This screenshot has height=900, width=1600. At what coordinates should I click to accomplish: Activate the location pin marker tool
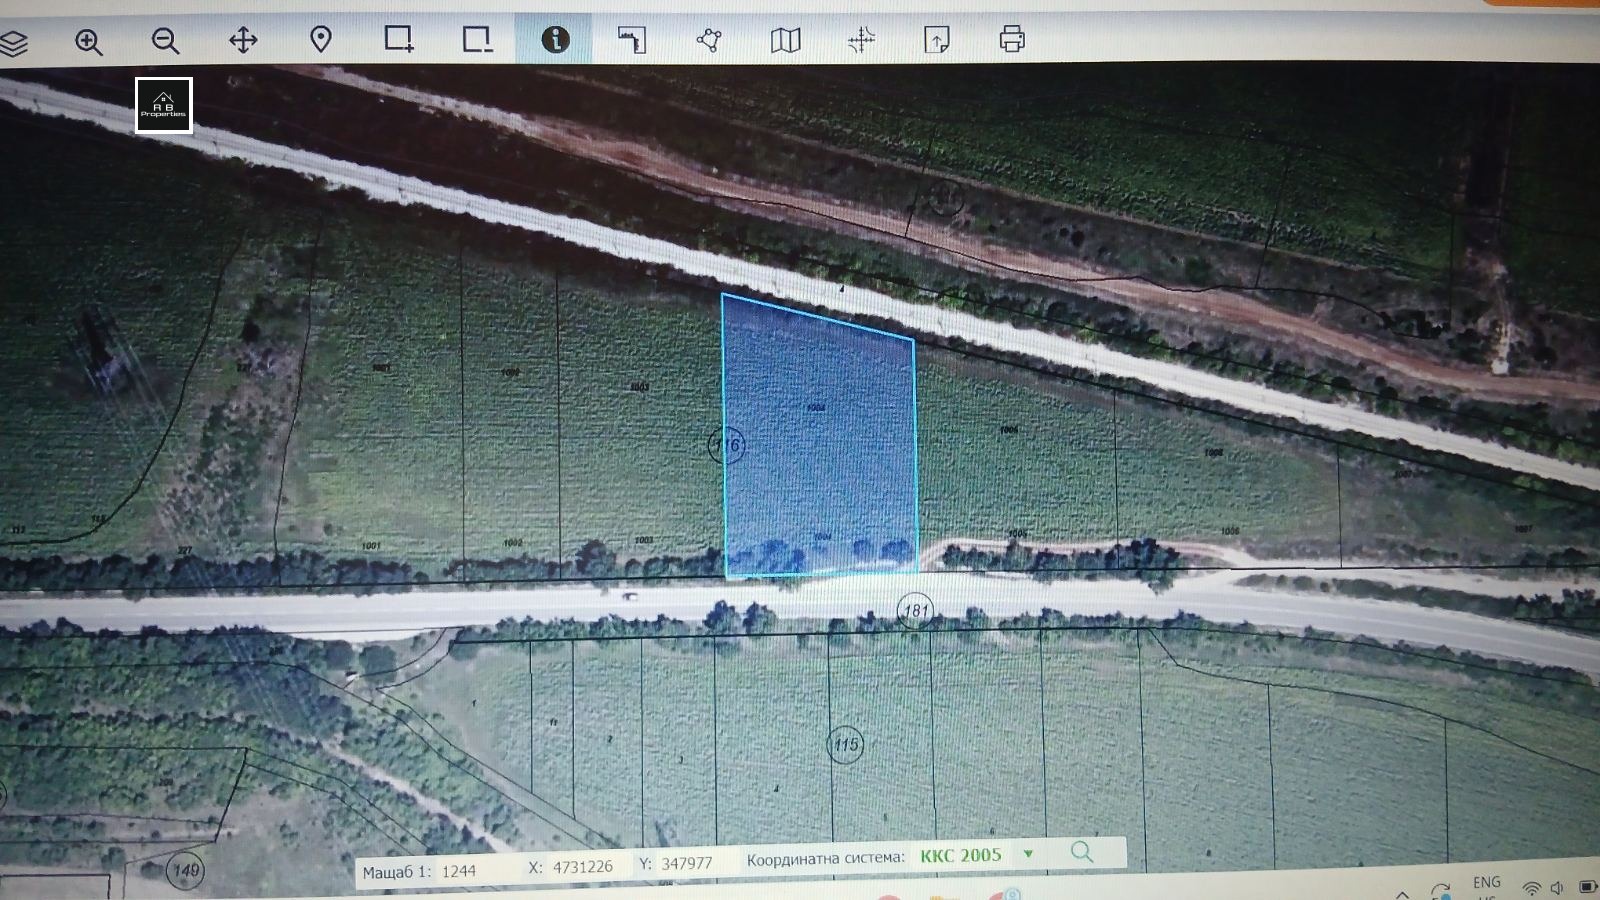[321, 40]
